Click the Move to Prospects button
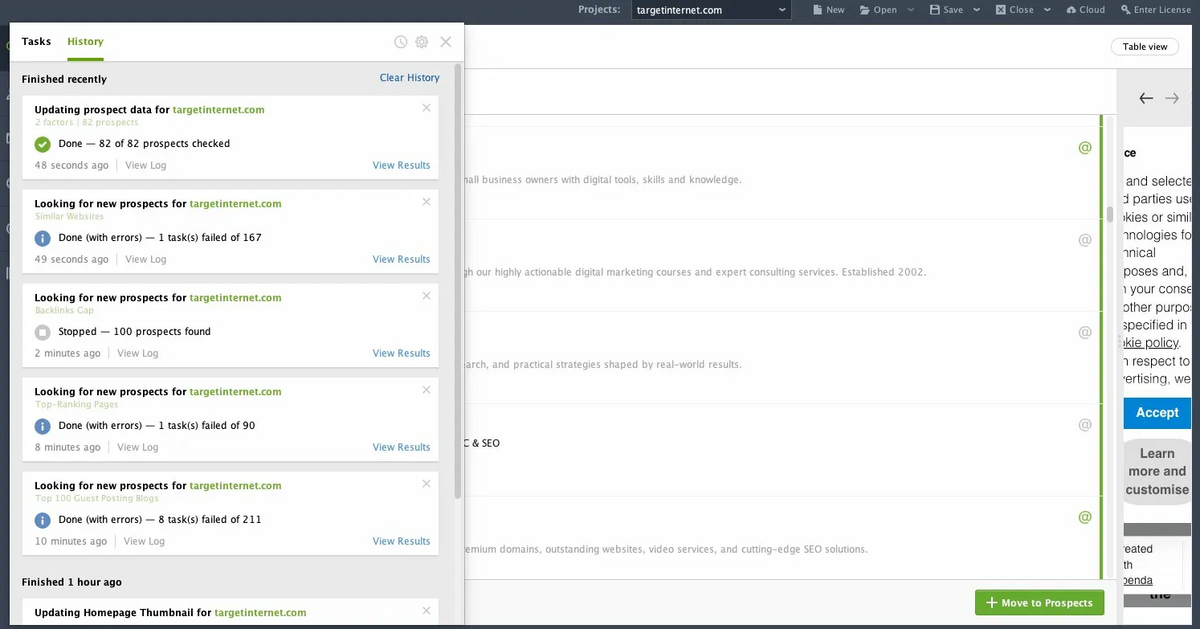The height and width of the screenshot is (629, 1200). 1040,603
